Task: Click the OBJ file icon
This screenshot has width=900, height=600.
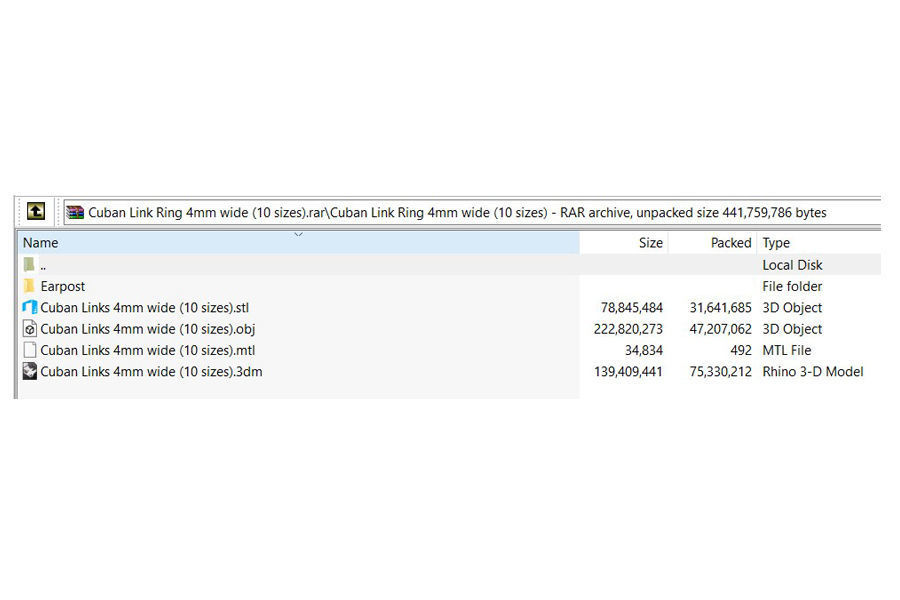Action: point(29,329)
